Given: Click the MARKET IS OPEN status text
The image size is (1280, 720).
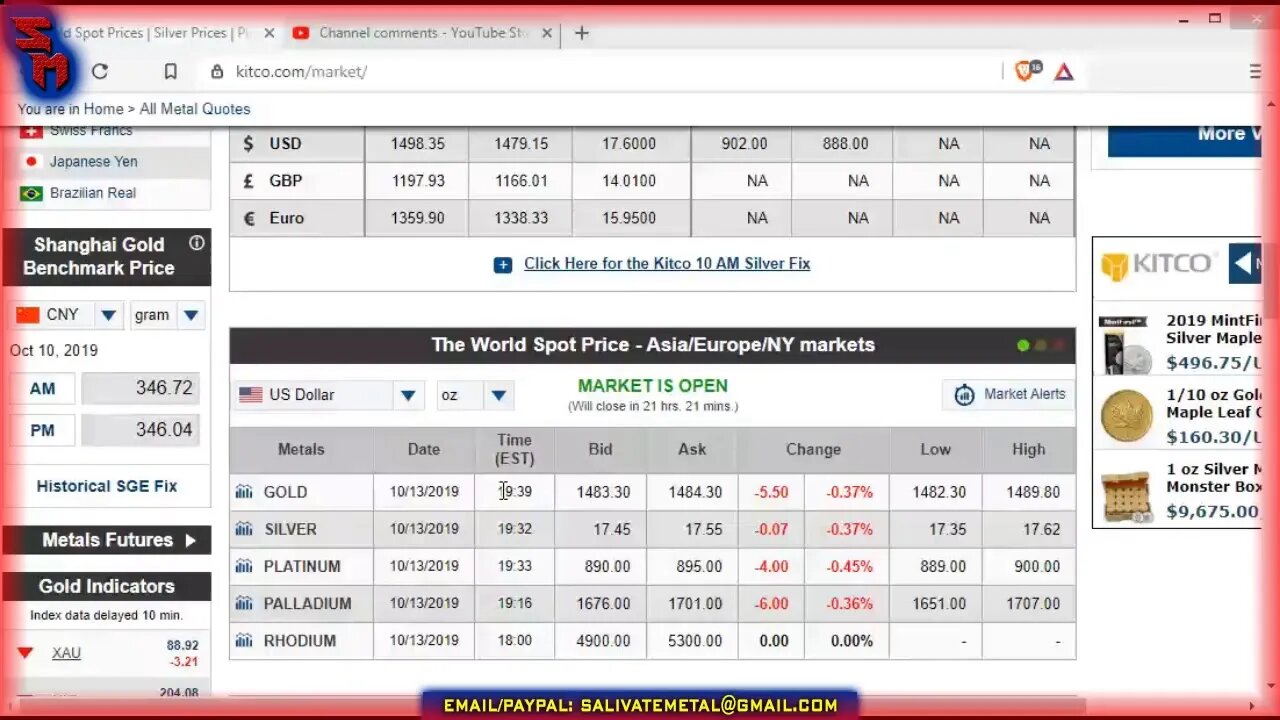Looking at the screenshot, I should (653, 386).
